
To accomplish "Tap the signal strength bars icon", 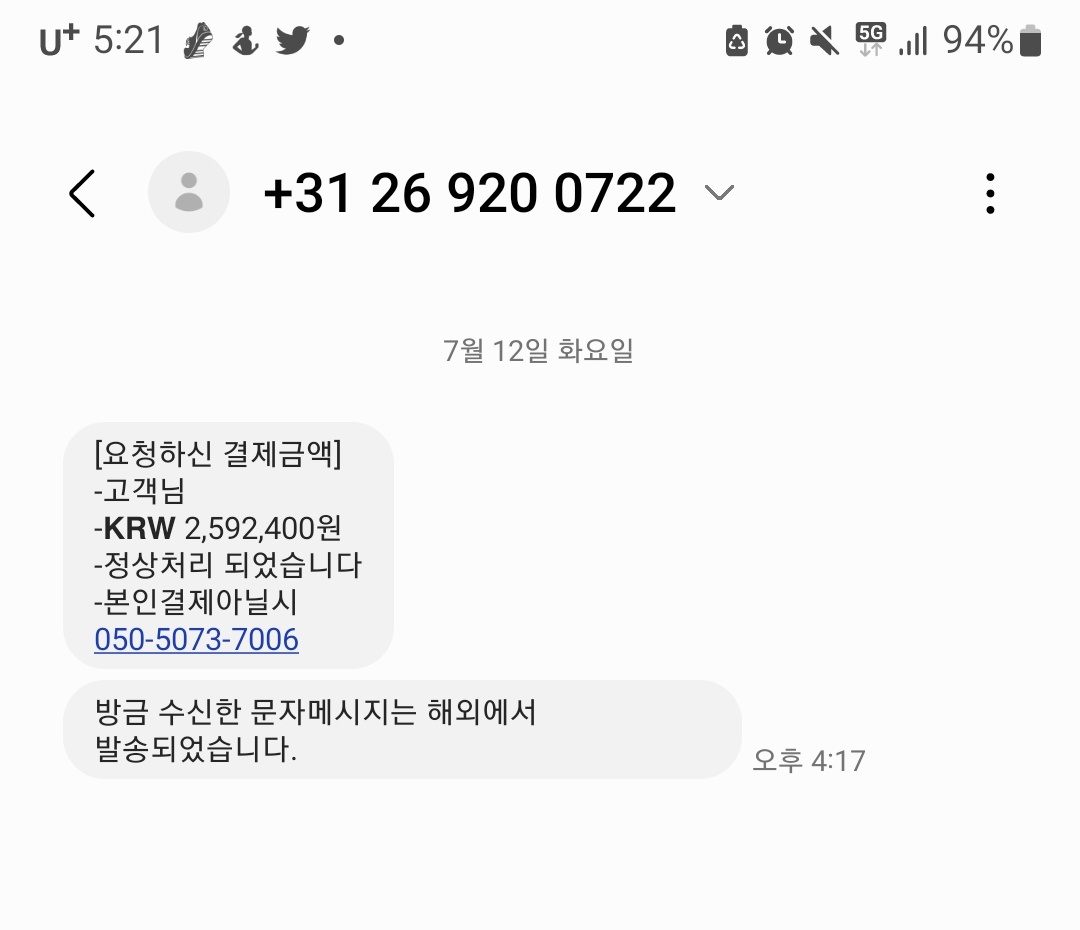I will (x=914, y=41).
